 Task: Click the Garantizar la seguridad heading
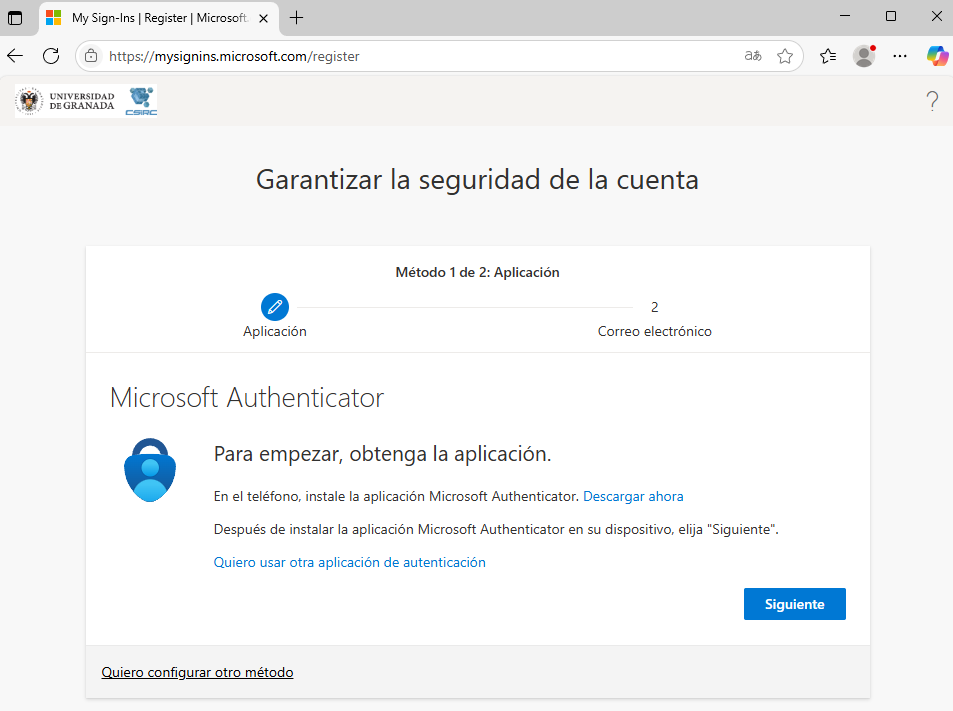click(x=477, y=180)
